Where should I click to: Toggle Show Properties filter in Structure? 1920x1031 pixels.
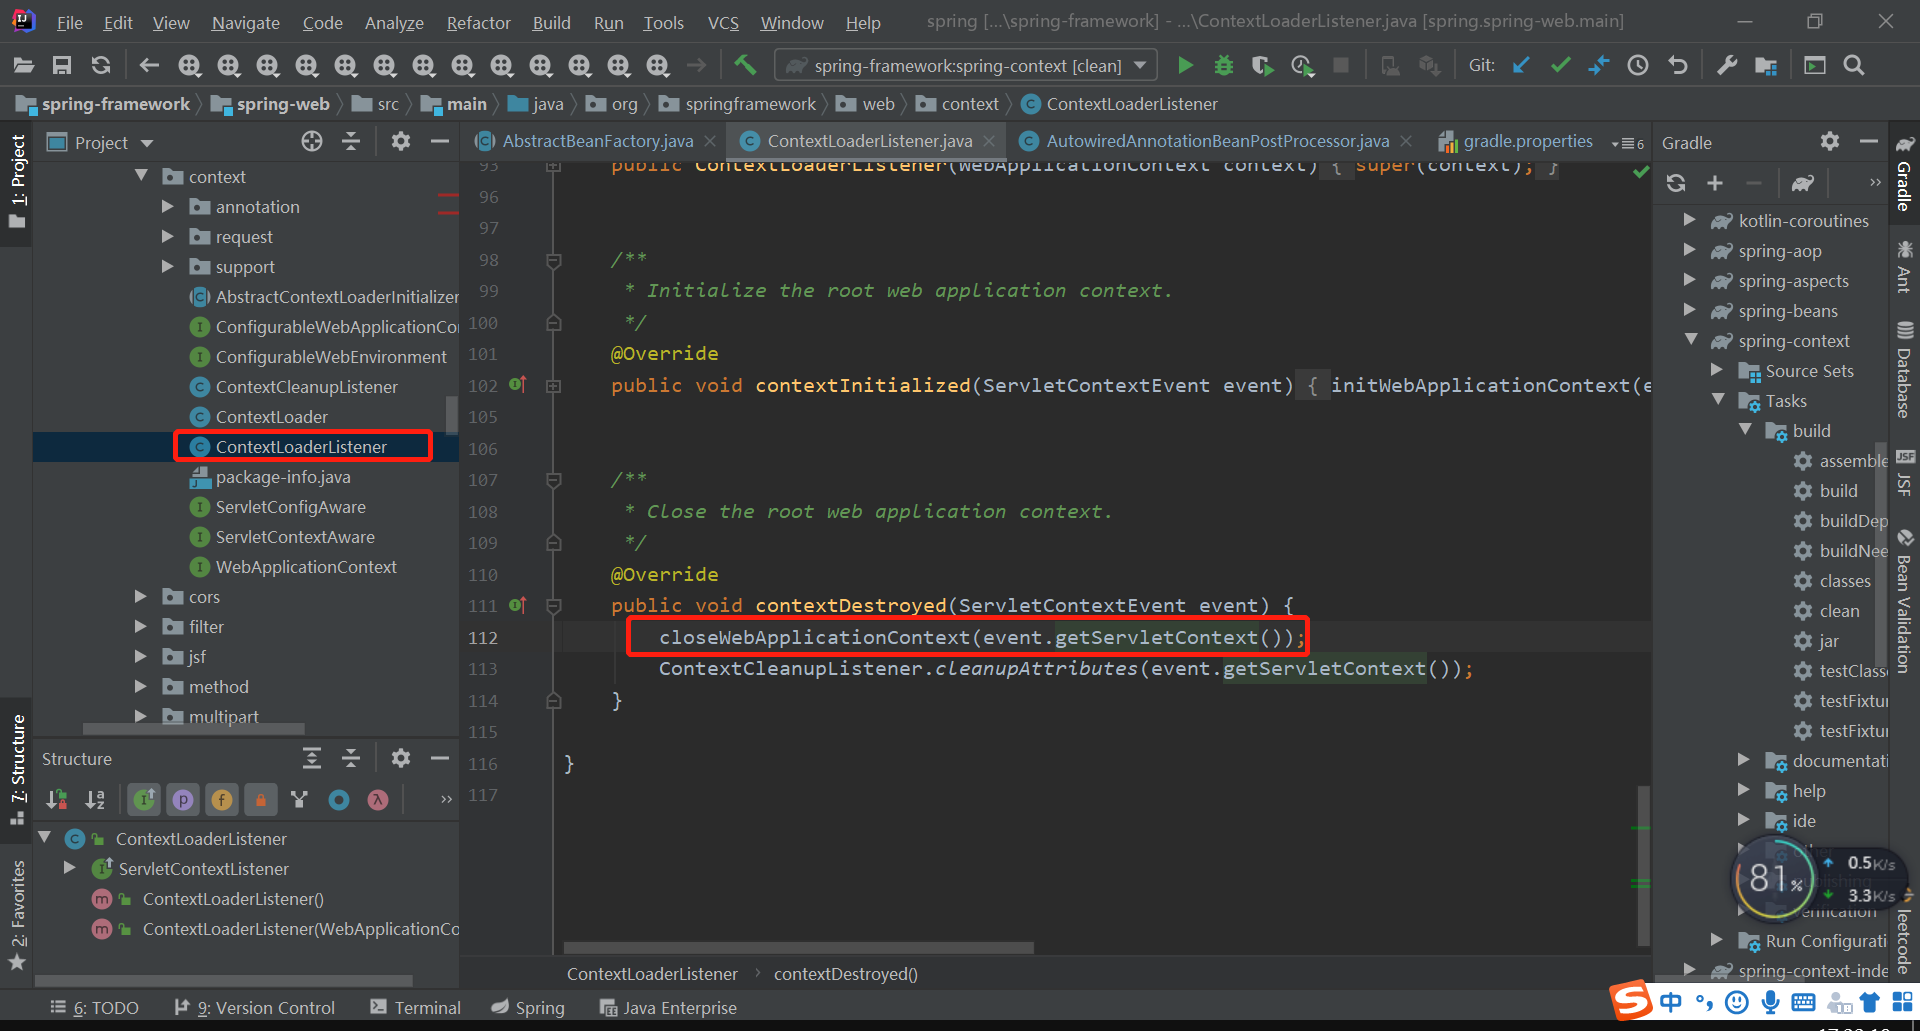[x=183, y=799]
